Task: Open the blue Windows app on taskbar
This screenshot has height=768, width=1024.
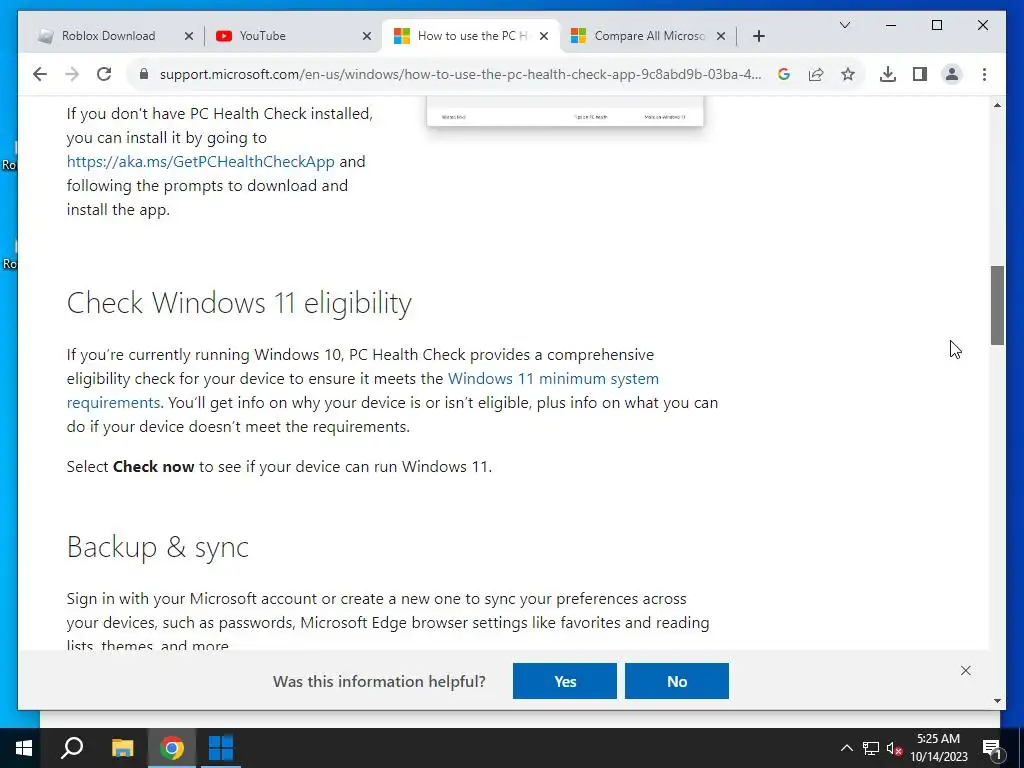Action: [x=221, y=748]
